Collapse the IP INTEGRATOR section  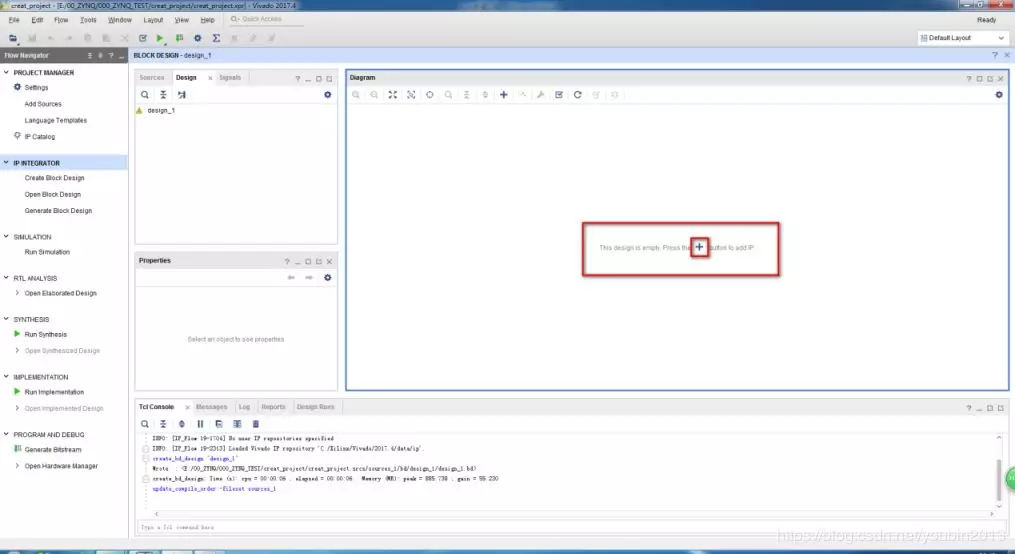[6, 163]
